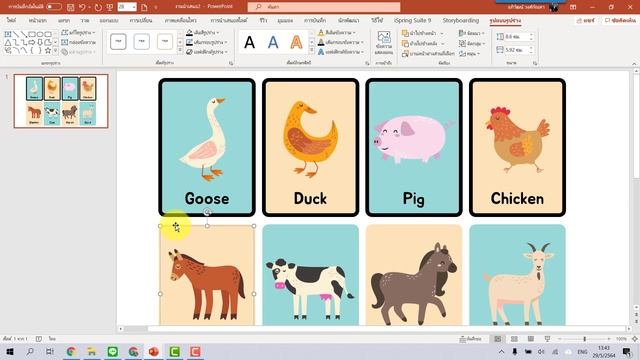The height and width of the screenshot is (360, 640).
Task: Select the active Shape Format tab
Action: (x=505, y=20)
